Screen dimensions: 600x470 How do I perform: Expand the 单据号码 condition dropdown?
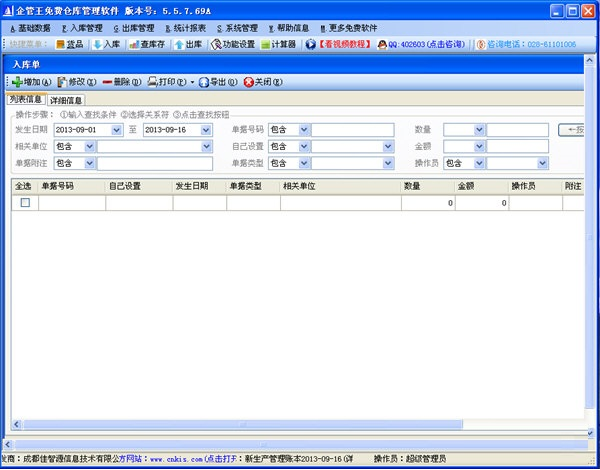(304, 130)
